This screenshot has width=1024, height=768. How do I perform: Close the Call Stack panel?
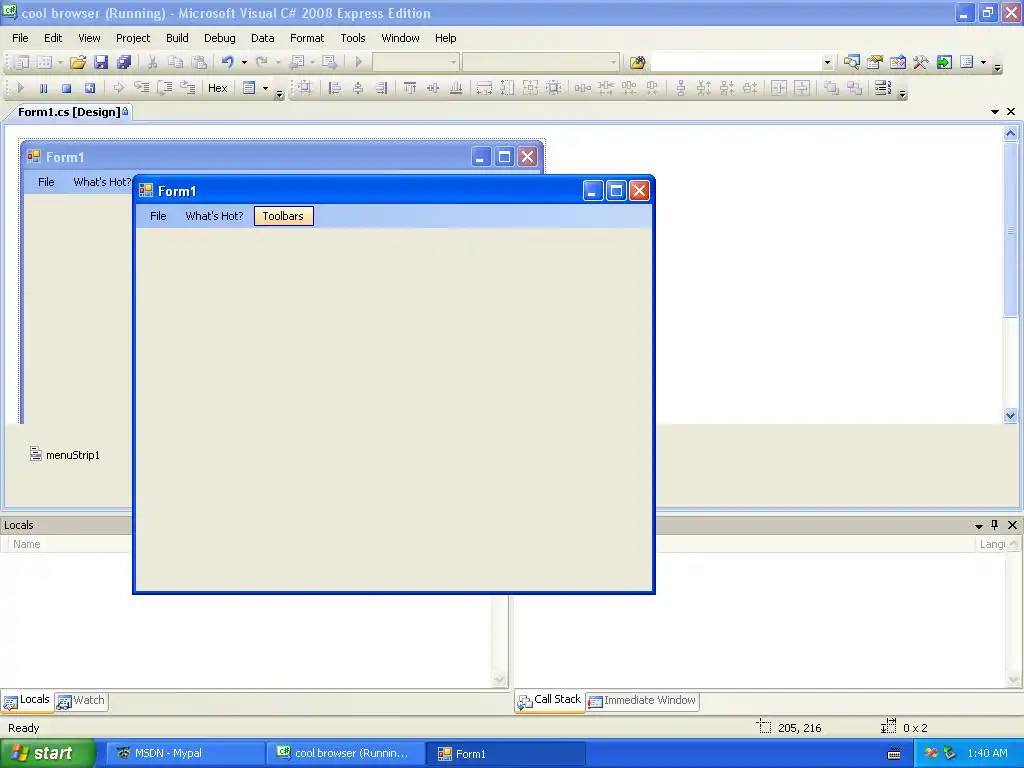(x=1012, y=525)
